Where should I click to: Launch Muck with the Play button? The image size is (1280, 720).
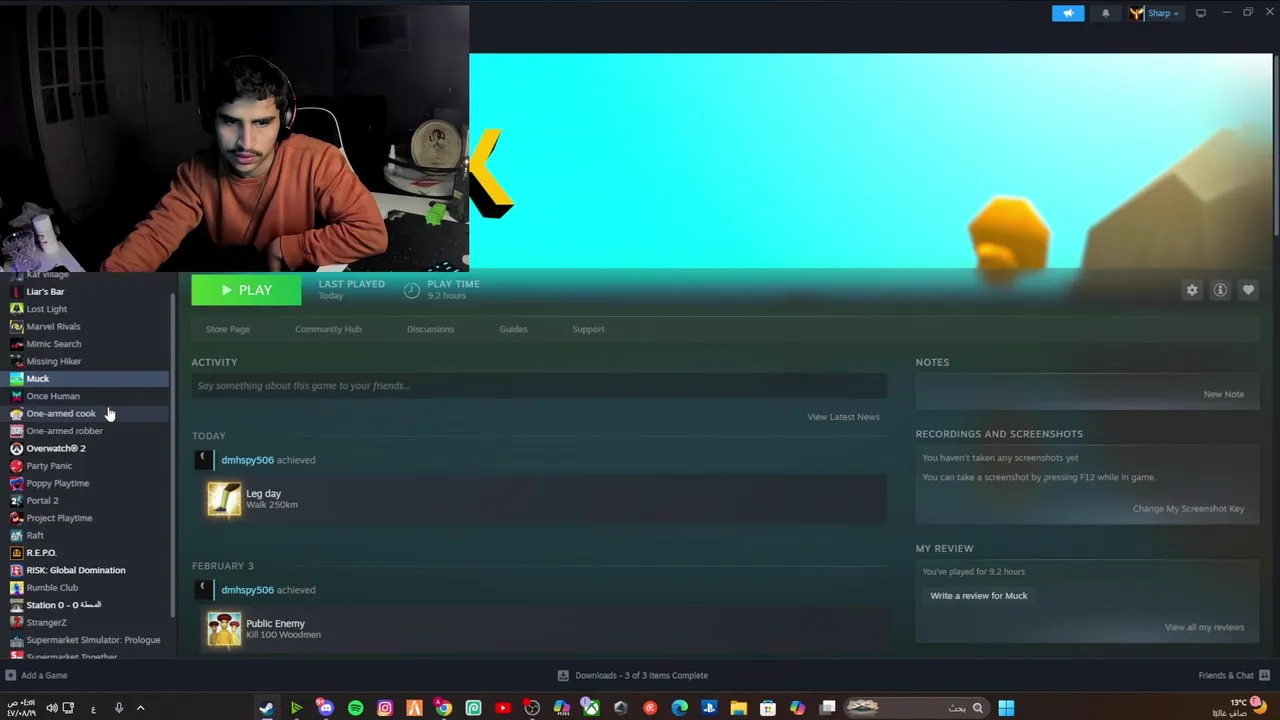pyautogui.click(x=246, y=290)
